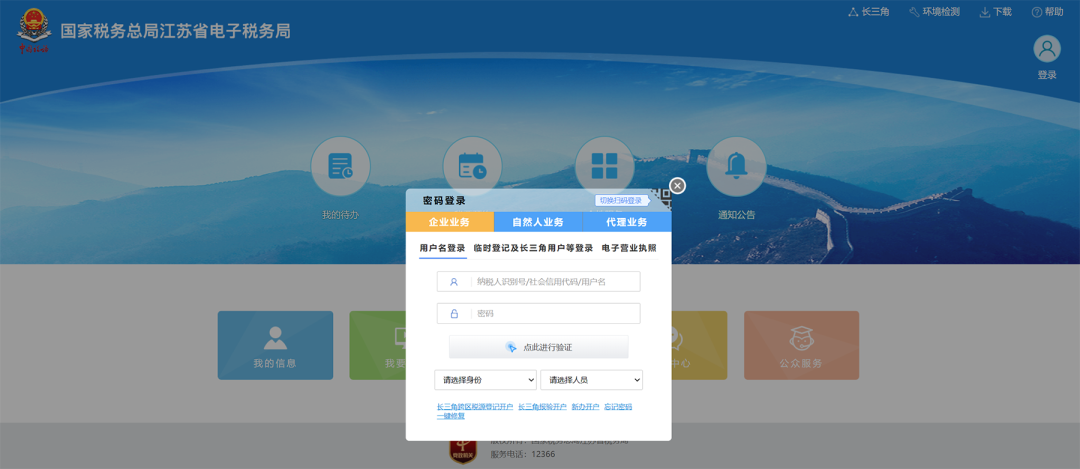1080x469 pixels.
Task: Select the 企业业务 tab
Action: pos(449,222)
